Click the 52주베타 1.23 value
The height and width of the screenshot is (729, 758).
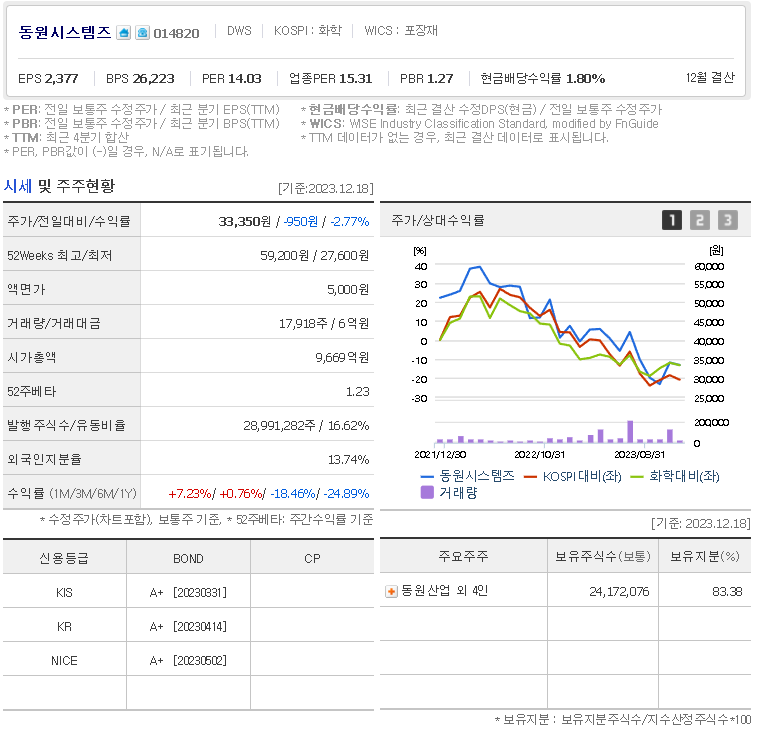[x=357, y=392]
